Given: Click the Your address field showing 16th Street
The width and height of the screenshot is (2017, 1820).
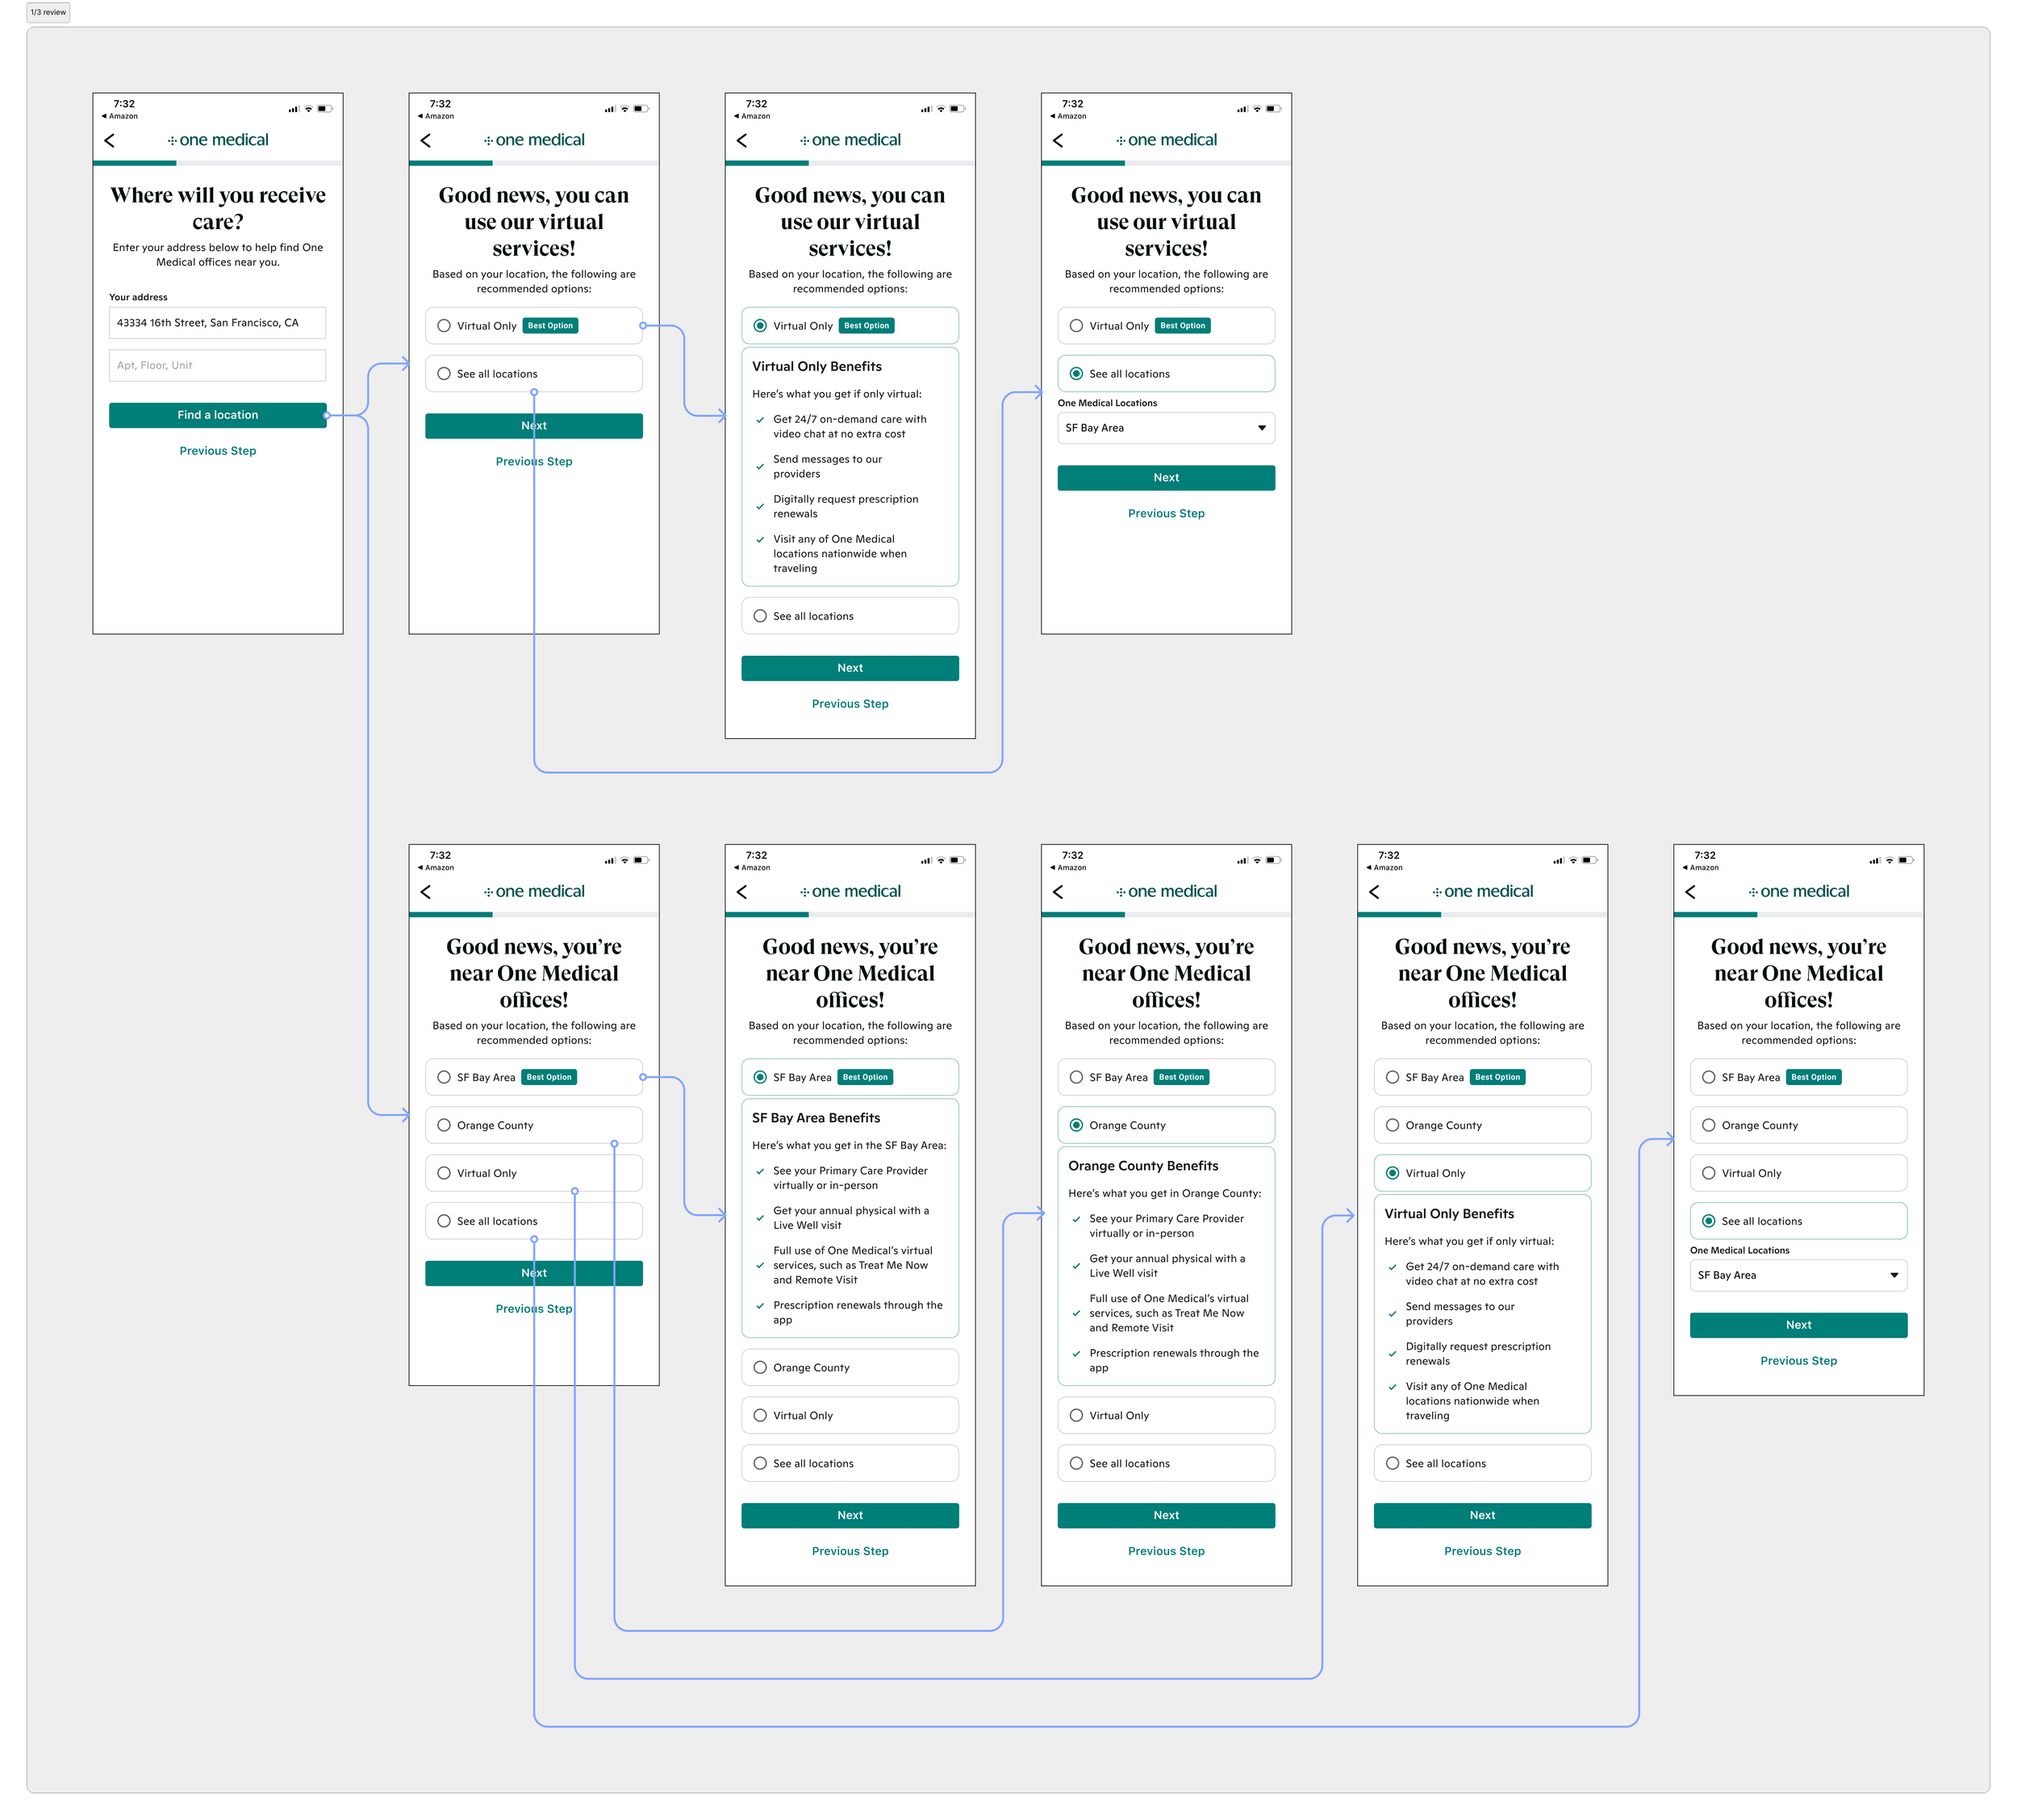Looking at the screenshot, I should click(218, 323).
